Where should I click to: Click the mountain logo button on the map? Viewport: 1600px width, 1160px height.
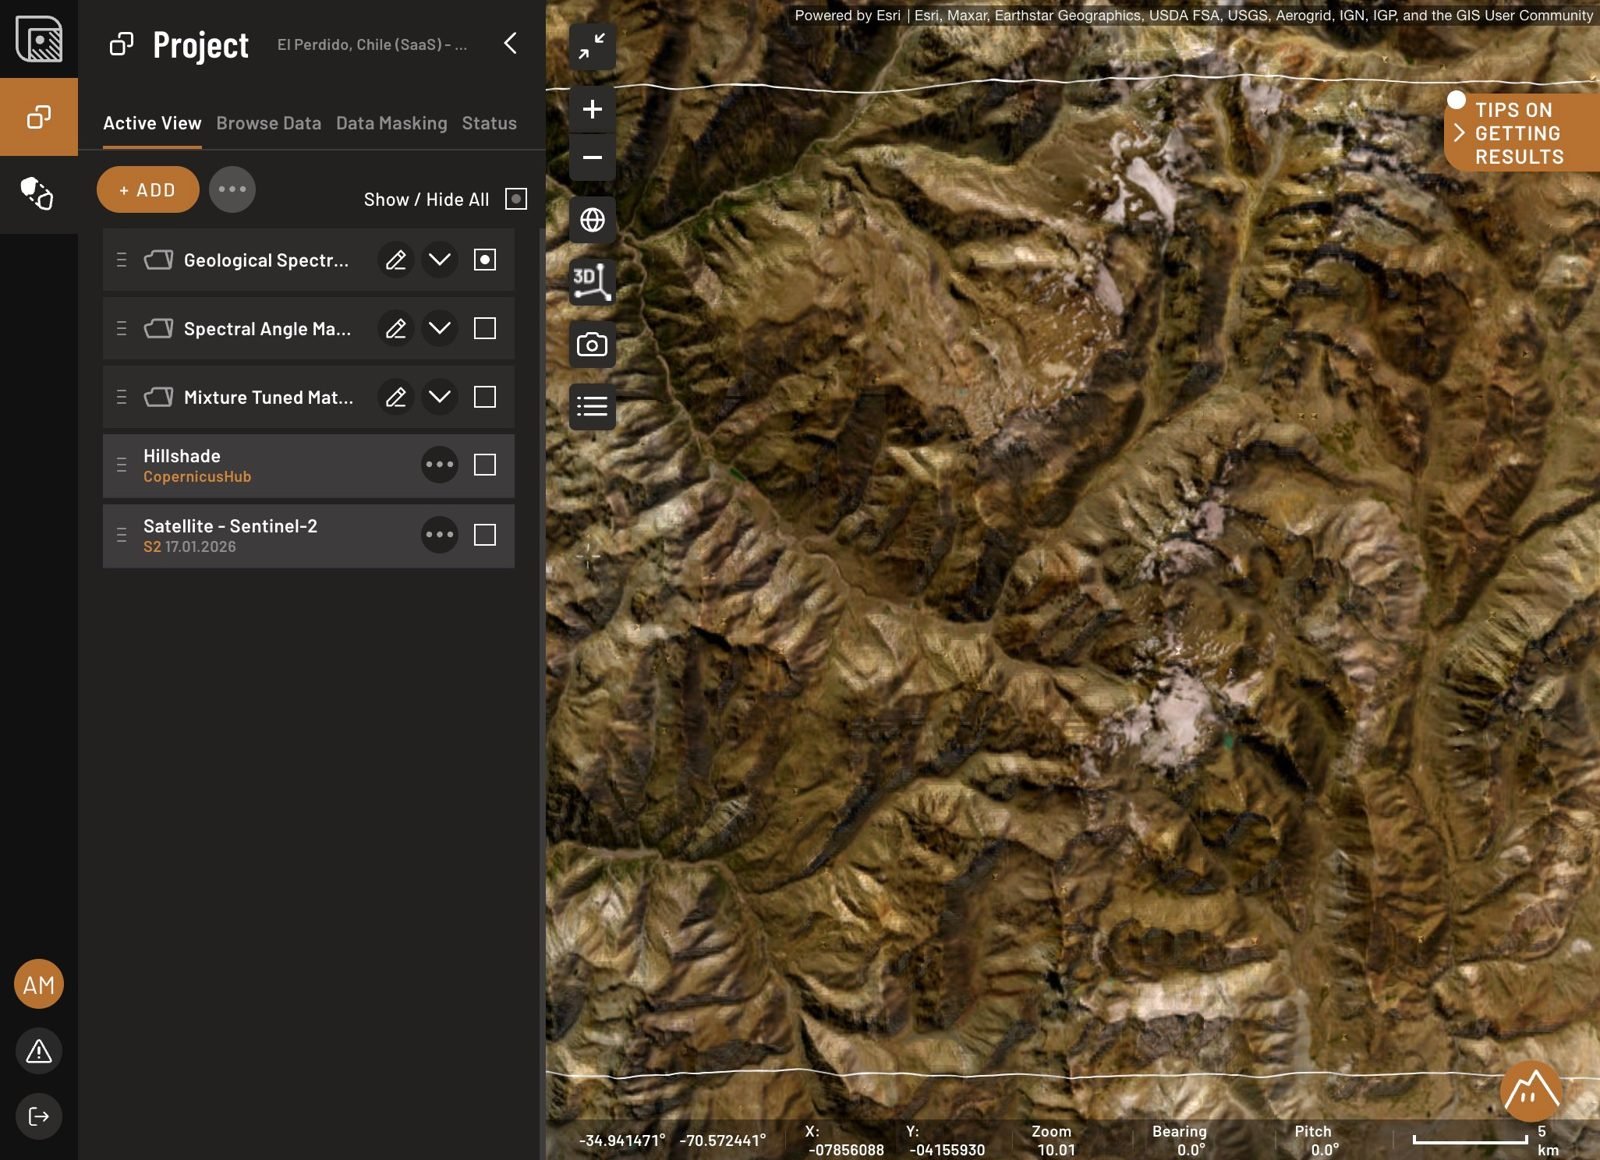tap(1530, 1091)
